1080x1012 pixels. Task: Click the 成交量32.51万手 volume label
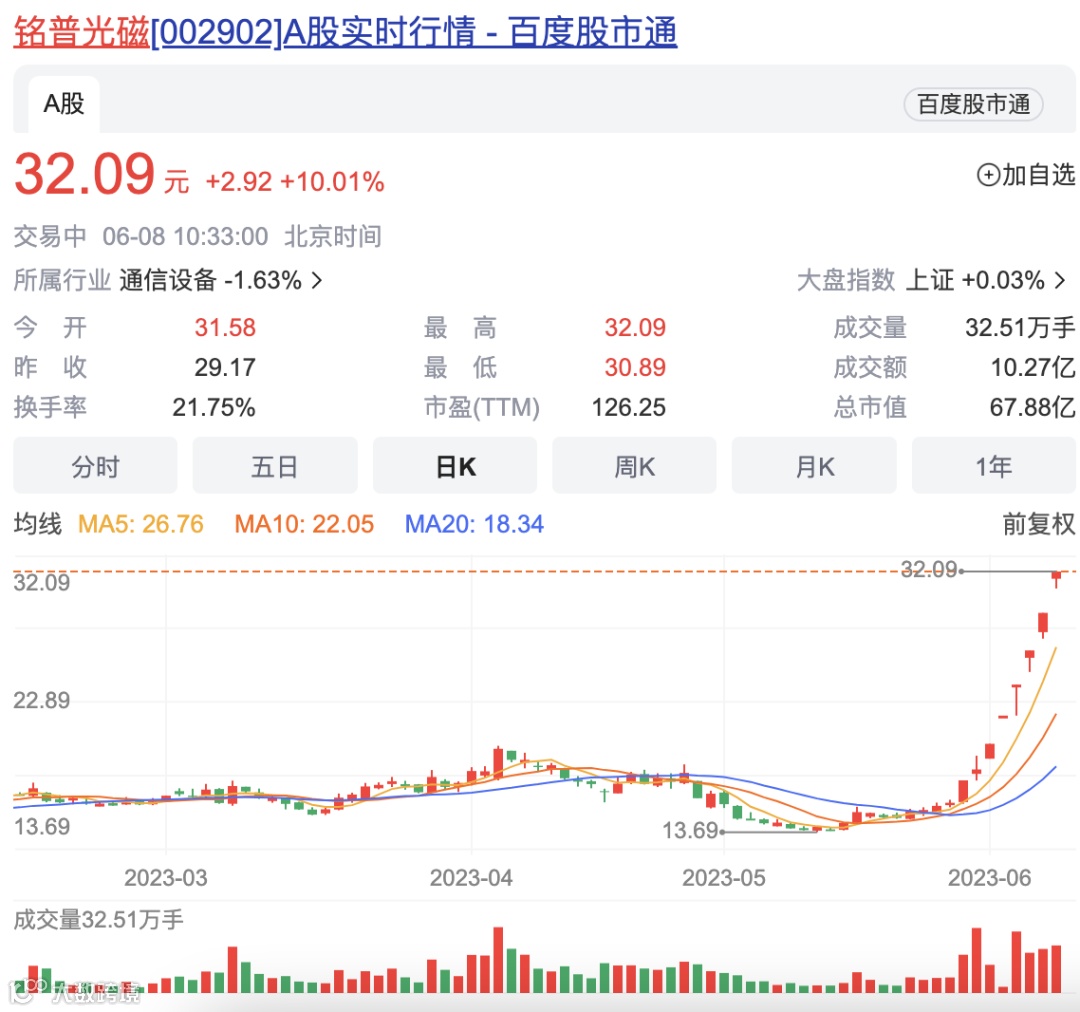tap(98, 920)
